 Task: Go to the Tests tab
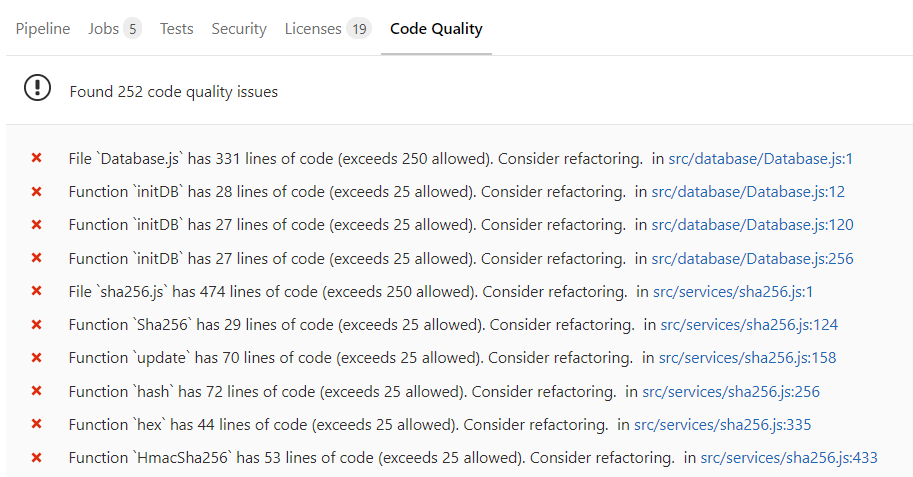pyautogui.click(x=176, y=28)
